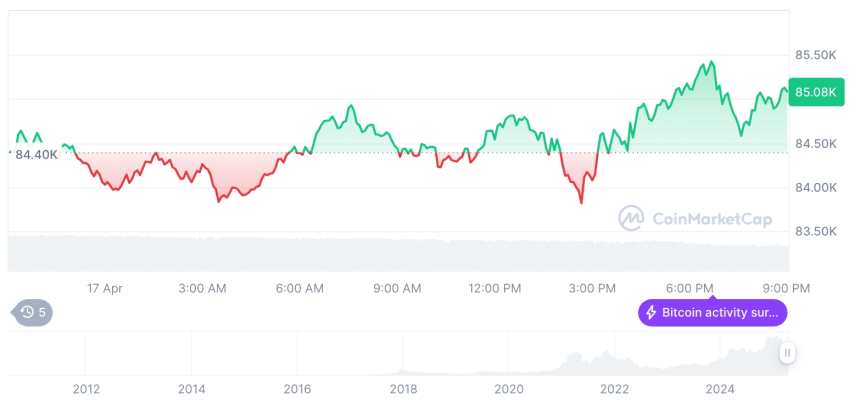
Task: Select 2022 on the overview timeline
Action: coord(614,388)
